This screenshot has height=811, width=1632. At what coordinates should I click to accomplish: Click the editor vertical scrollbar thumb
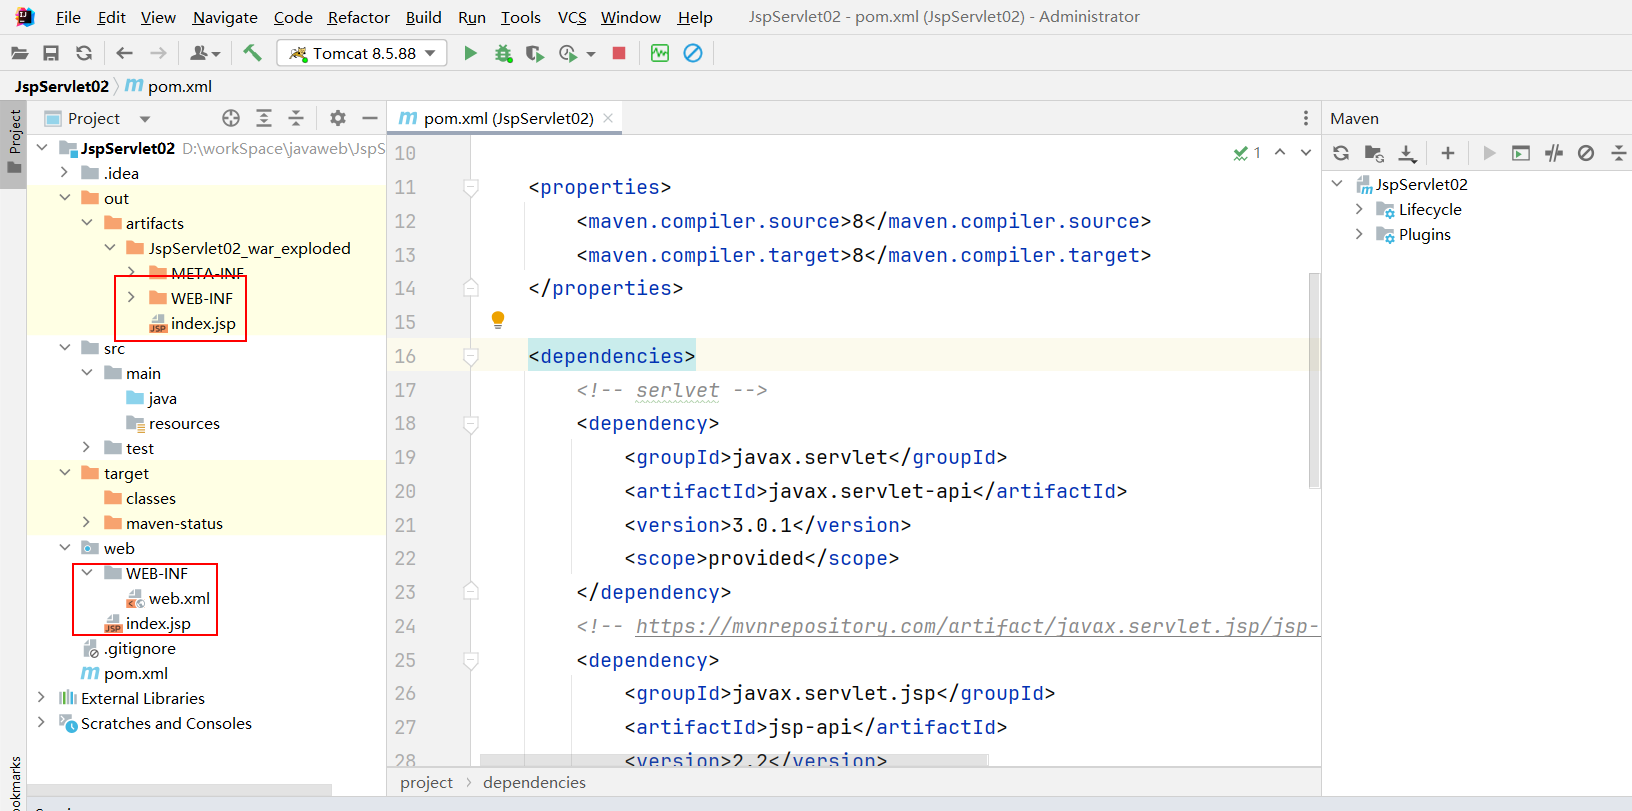(1314, 380)
